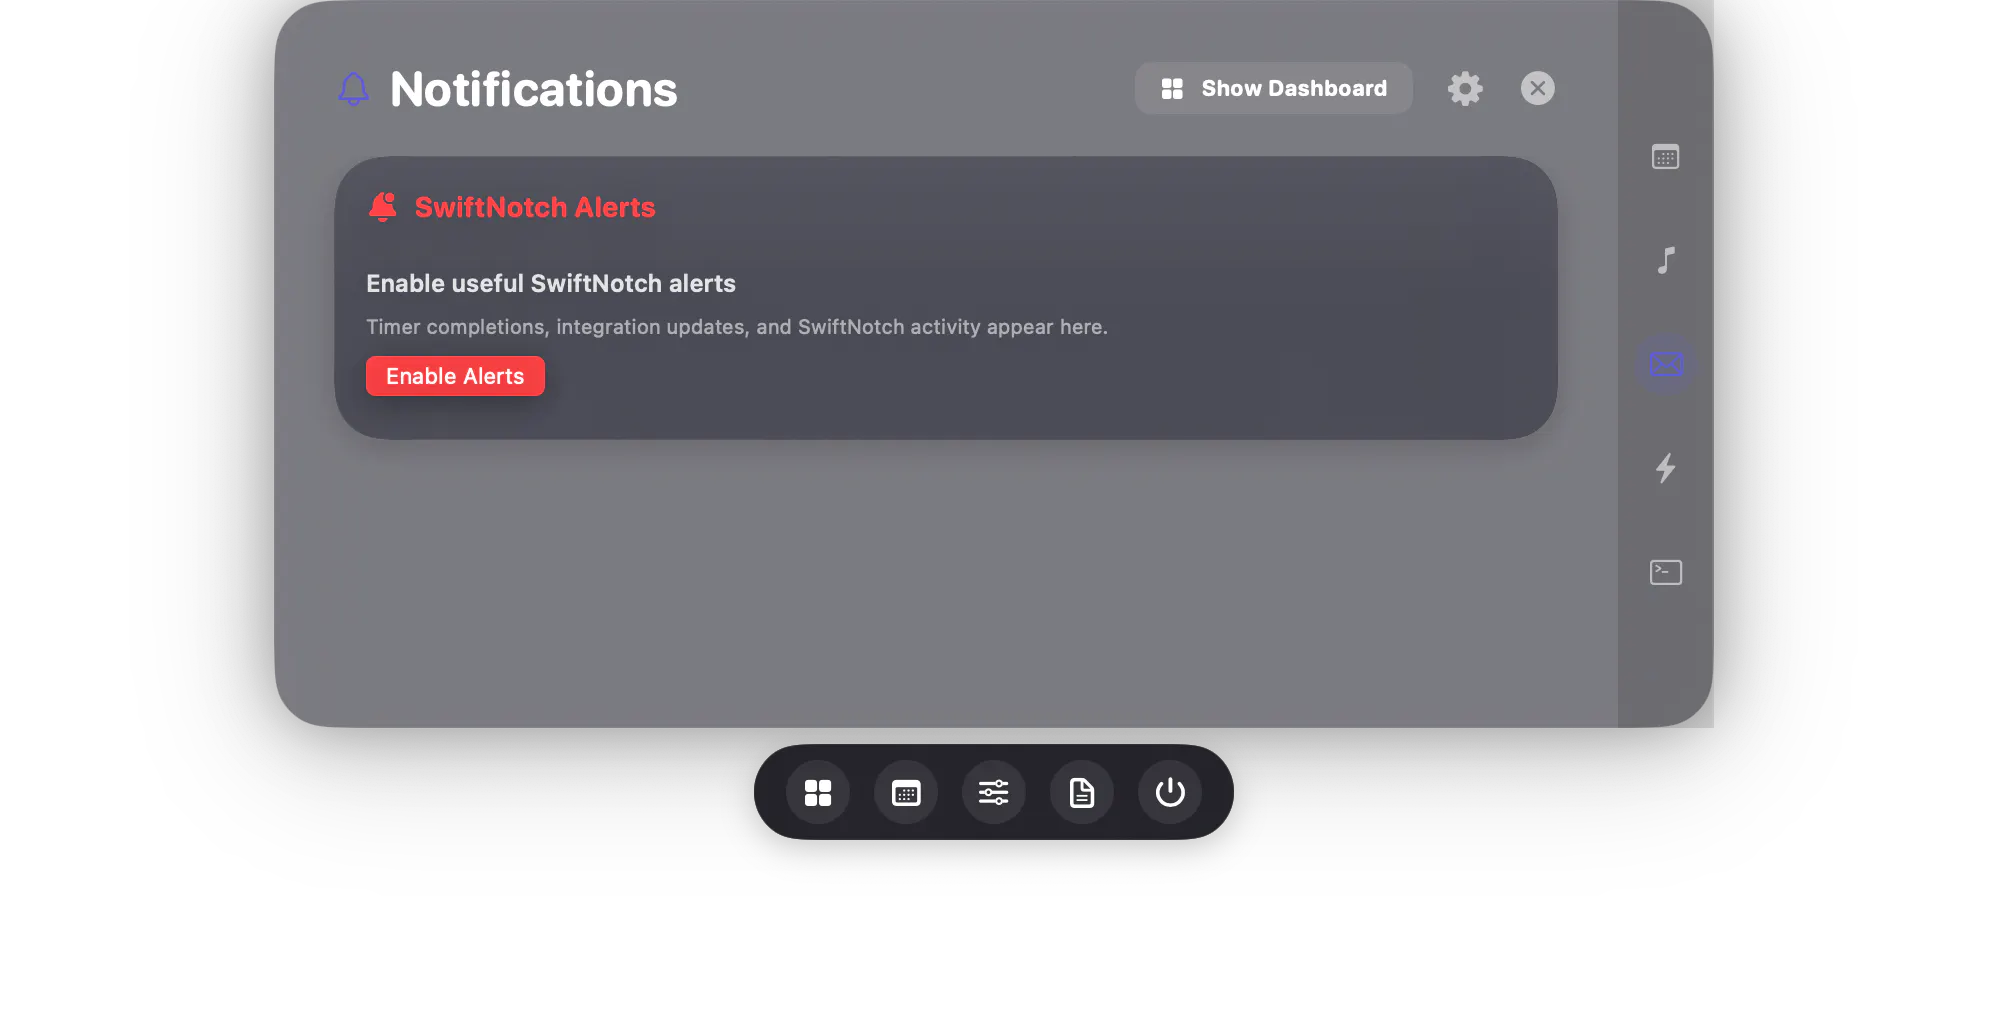Click 'Enable useful SwiftNotch alerts' text
This screenshot has height=1024, width=1990.
pyautogui.click(x=551, y=283)
